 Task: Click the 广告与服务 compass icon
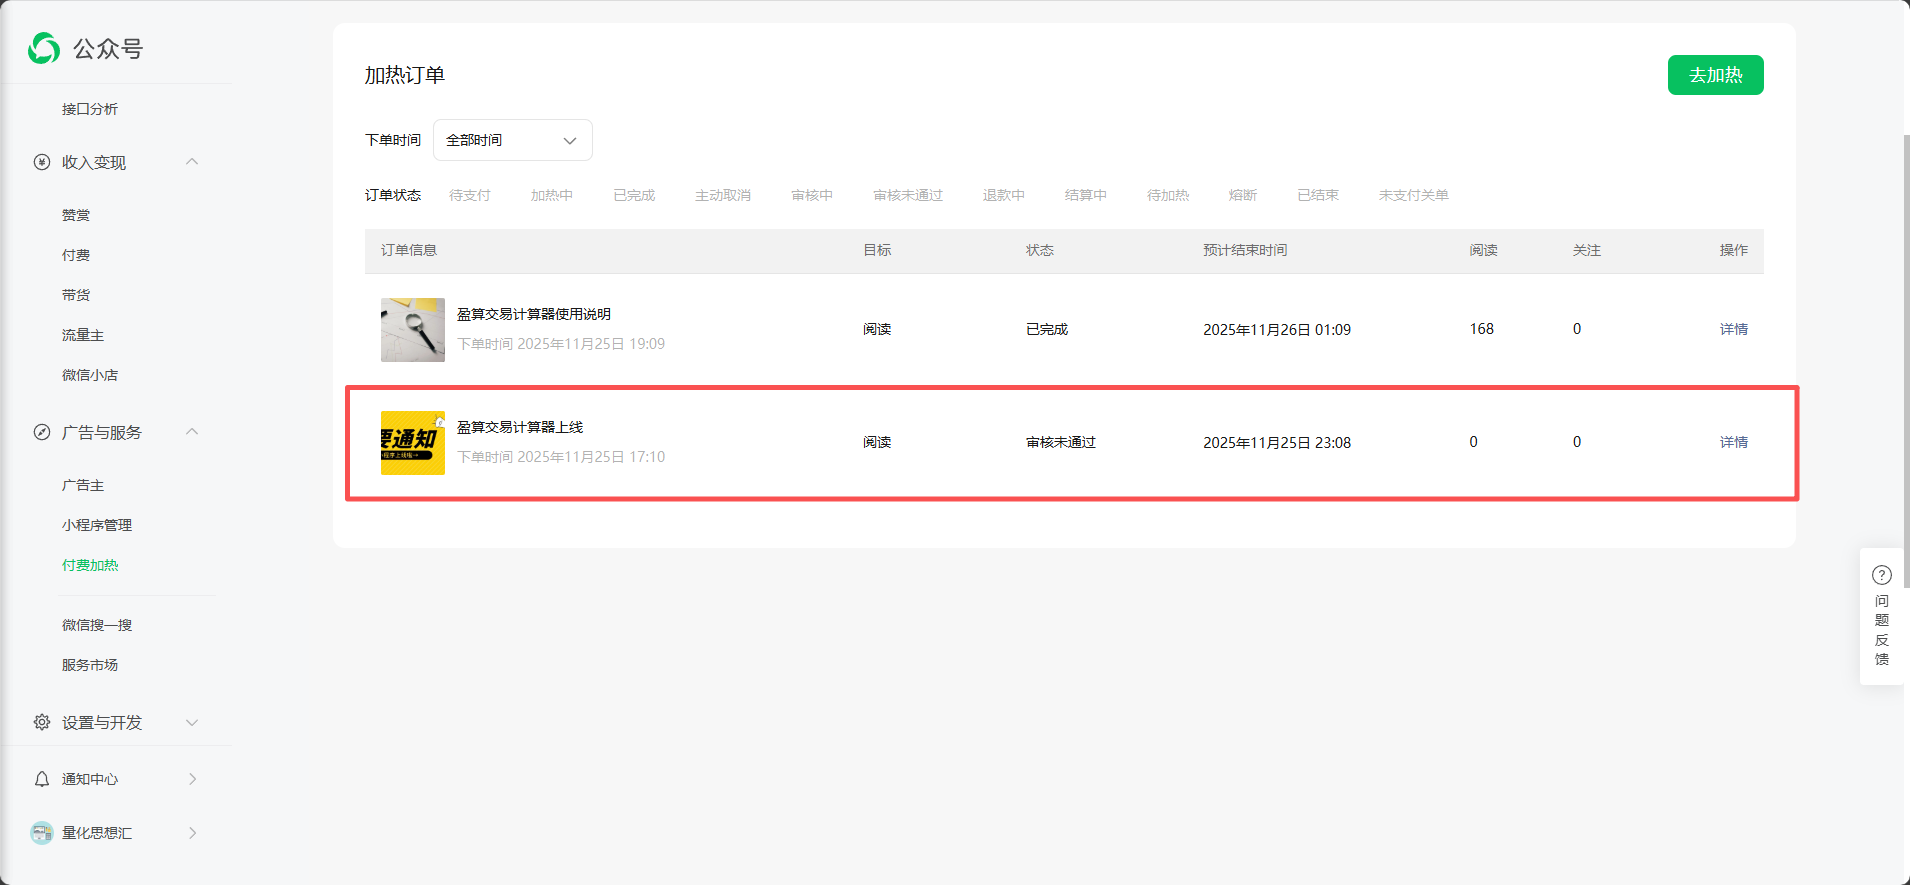[42, 432]
